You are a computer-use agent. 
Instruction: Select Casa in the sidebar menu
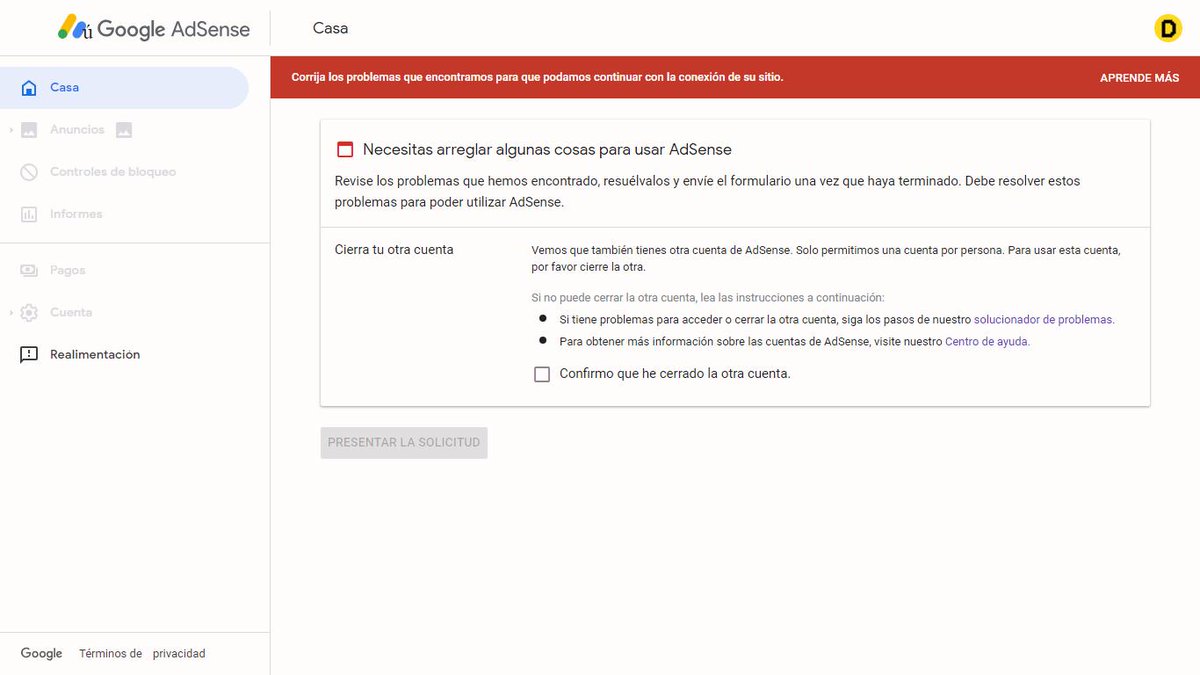124,87
